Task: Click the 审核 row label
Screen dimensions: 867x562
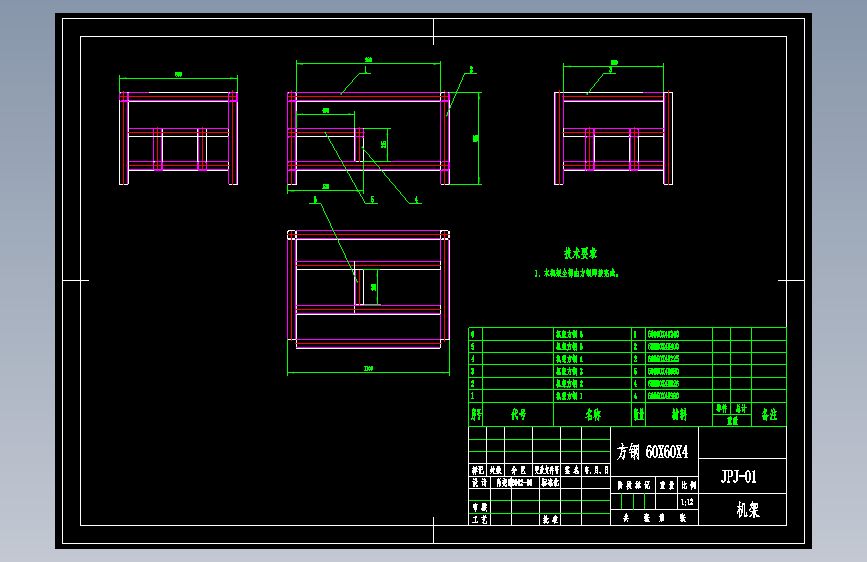Action: [x=479, y=507]
